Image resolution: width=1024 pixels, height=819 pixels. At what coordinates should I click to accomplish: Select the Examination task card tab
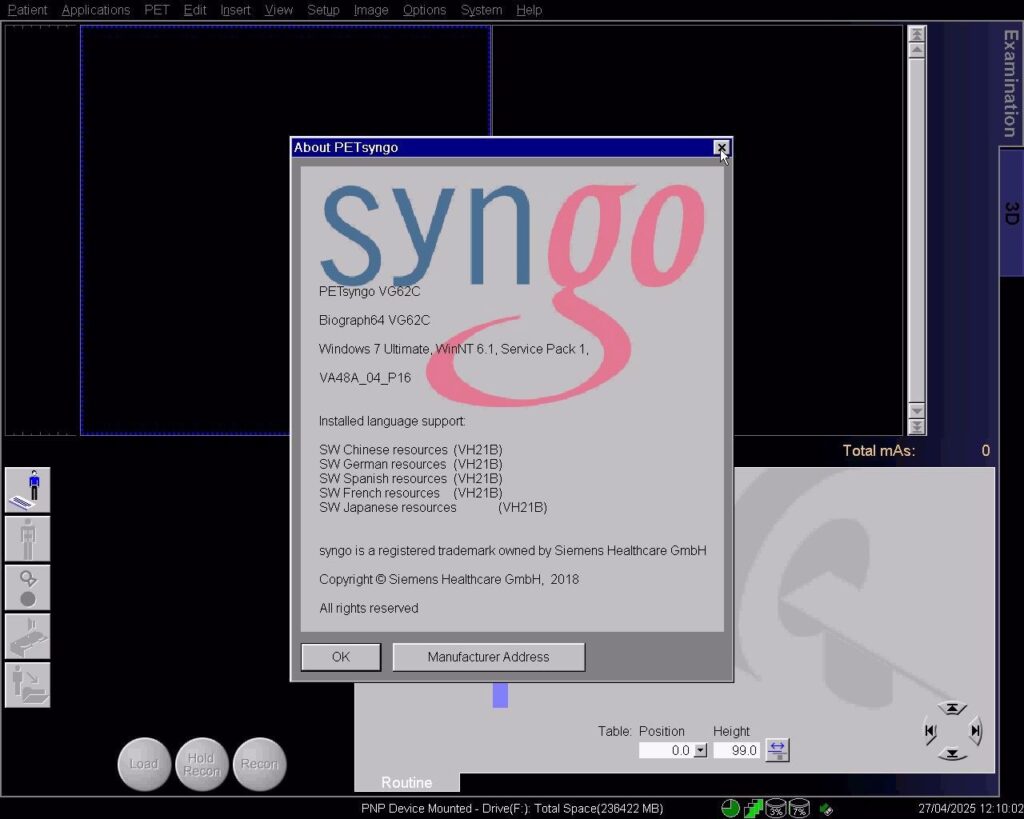pos(1011,83)
